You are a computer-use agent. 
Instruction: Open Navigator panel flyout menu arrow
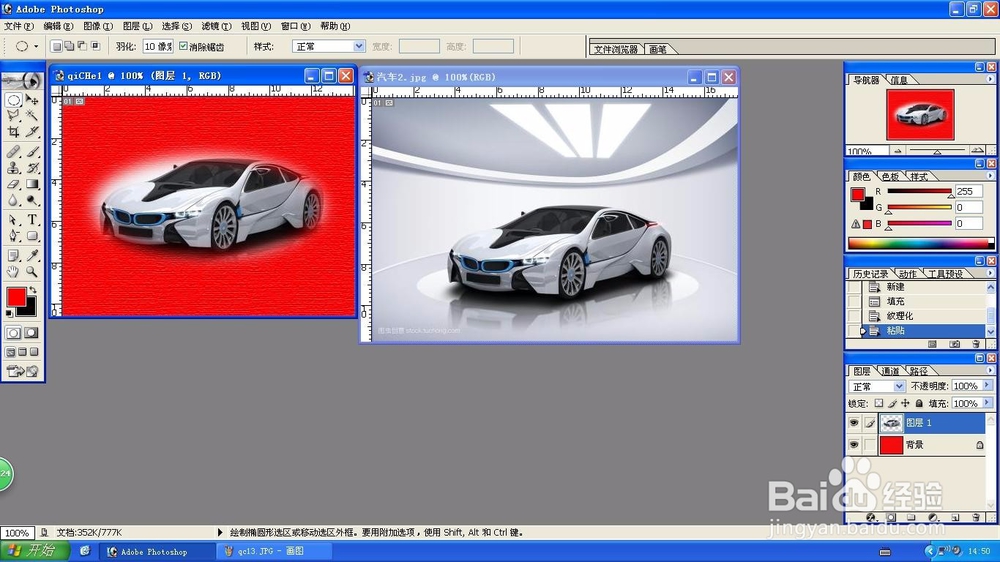[x=990, y=79]
